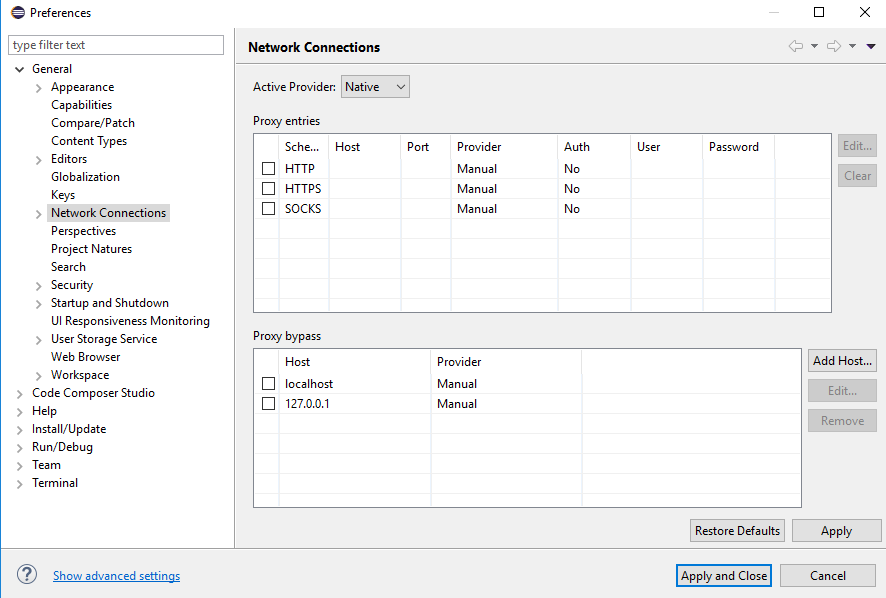Open the back history dropdown arrow
886x598 pixels.
pos(814,46)
